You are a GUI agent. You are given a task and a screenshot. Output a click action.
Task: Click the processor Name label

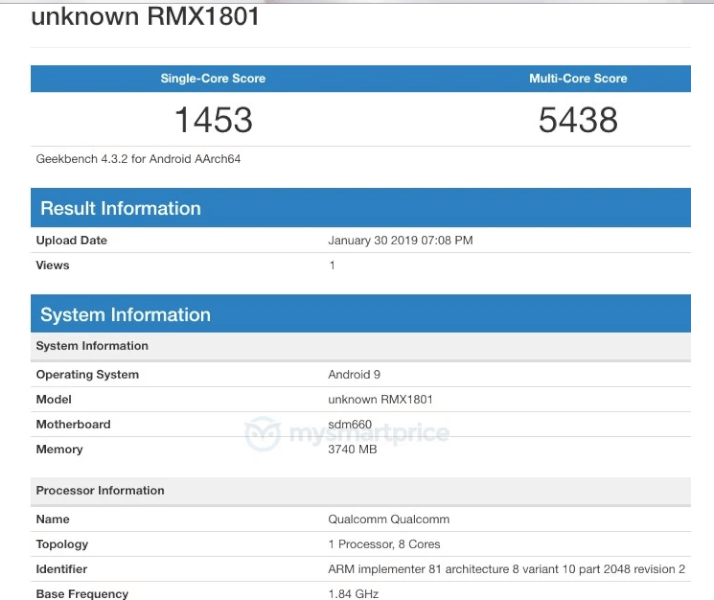53,519
